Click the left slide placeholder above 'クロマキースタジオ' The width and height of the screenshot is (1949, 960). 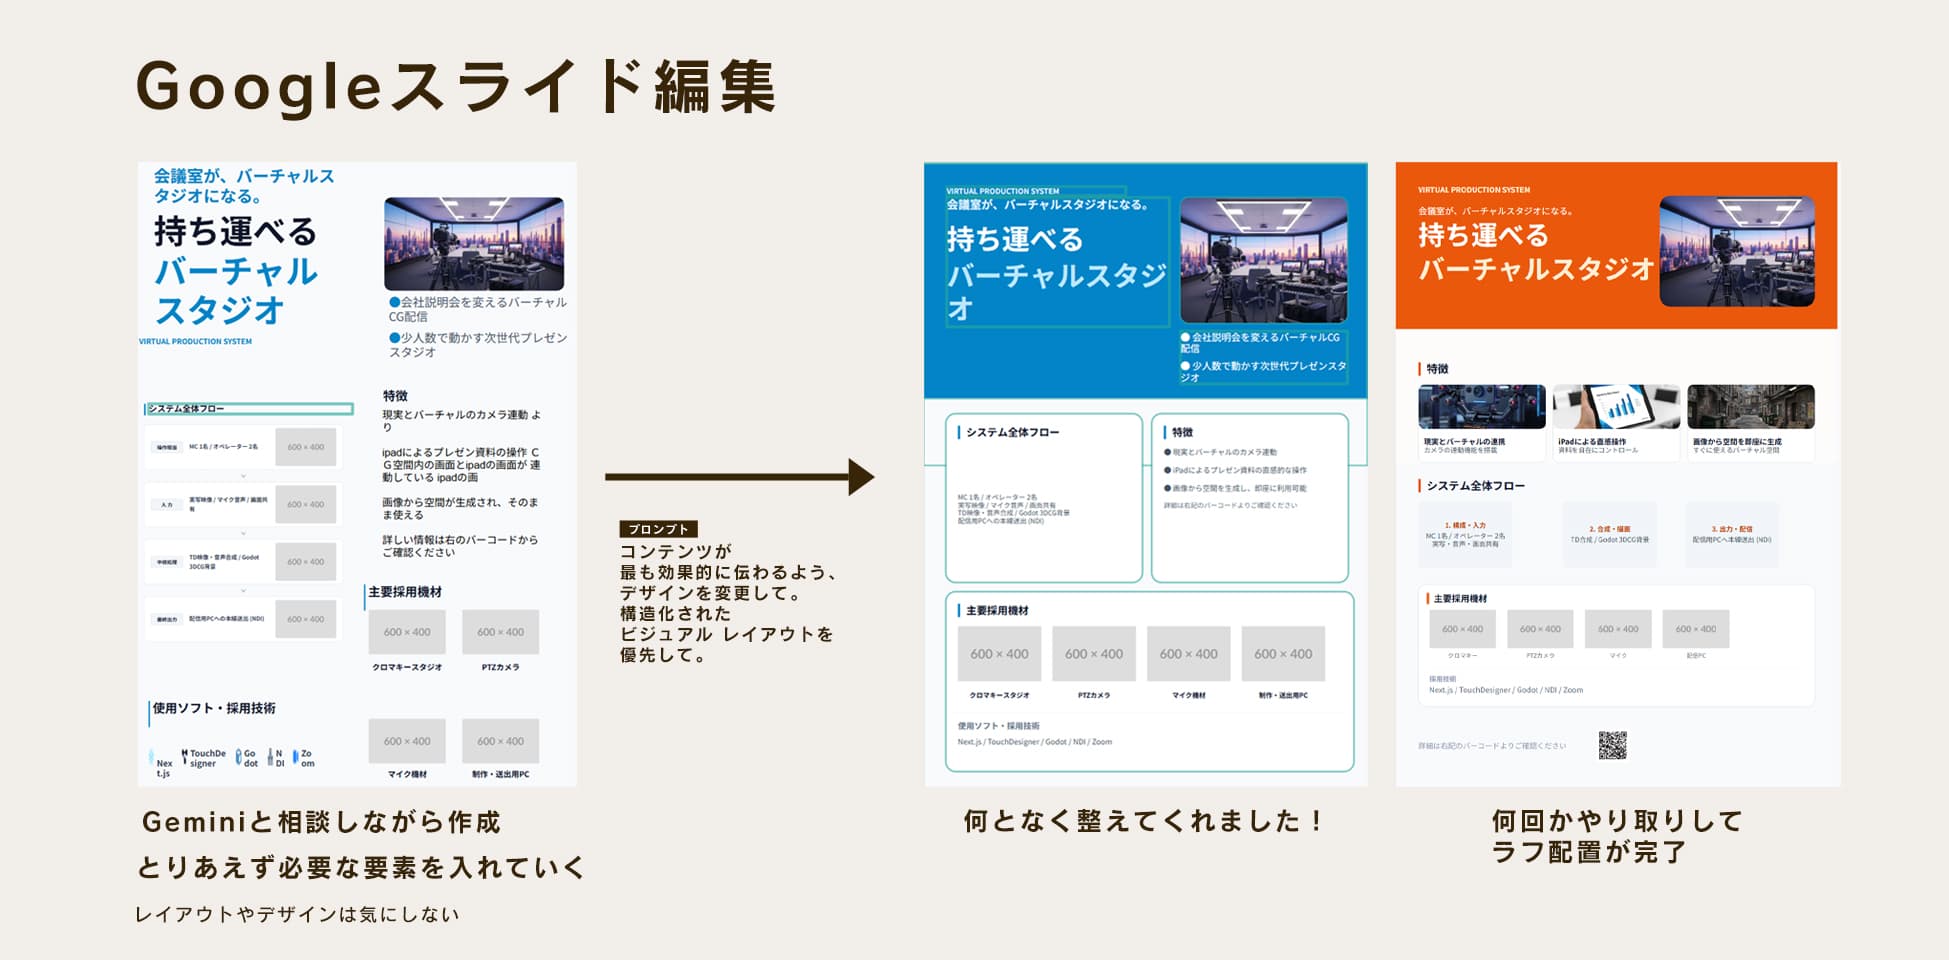(407, 632)
